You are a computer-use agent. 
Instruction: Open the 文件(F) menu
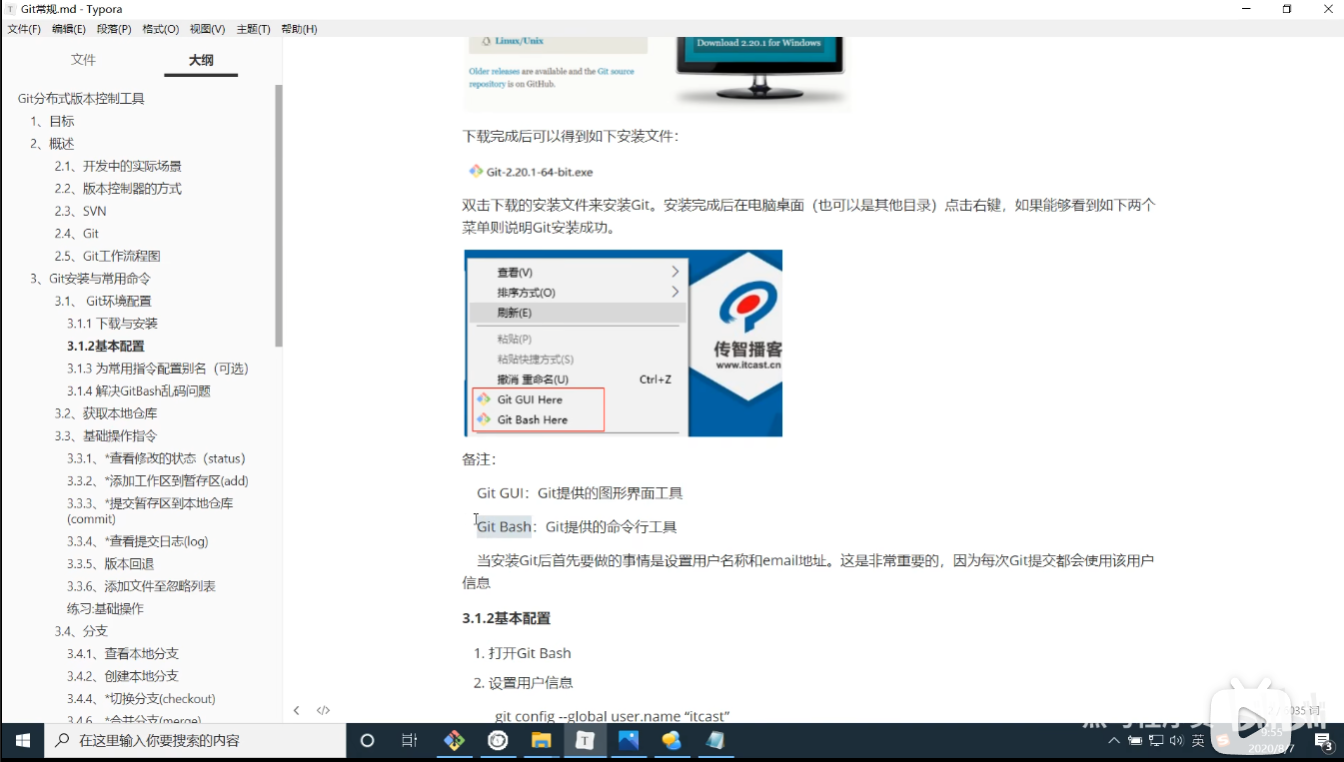click(24, 29)
